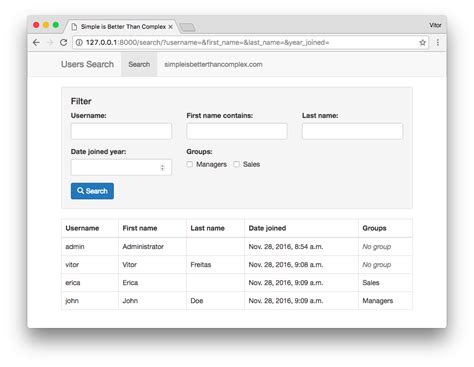Image resolution: width=474 pixels, height=367 pixels.
Task: Click the blue Search button
Action: pyautogui.click(x=92, y=191)
